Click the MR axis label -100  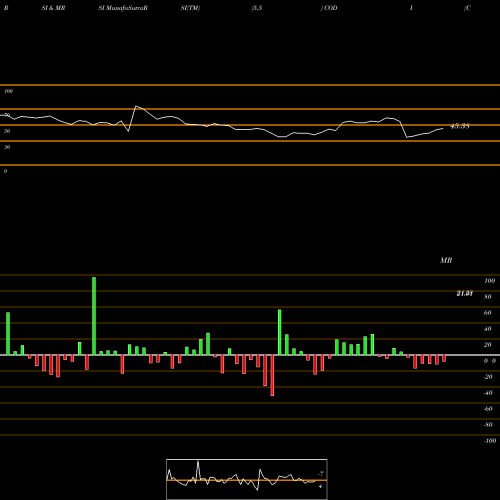coord(490,441)
